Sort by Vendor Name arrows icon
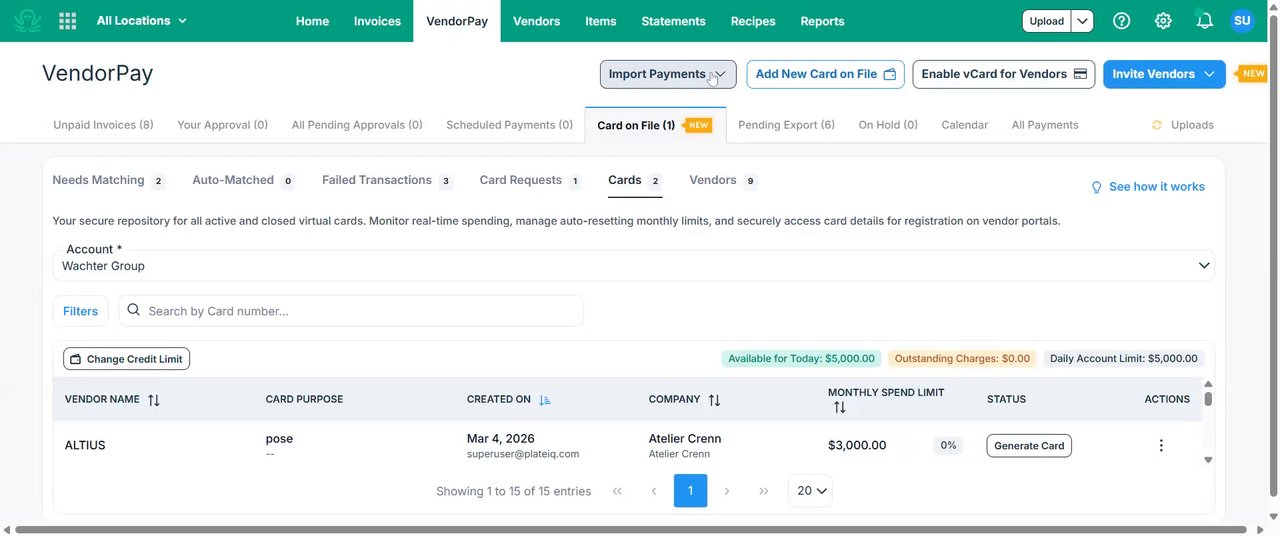The image size is (1280, 536). coord(154,400)
